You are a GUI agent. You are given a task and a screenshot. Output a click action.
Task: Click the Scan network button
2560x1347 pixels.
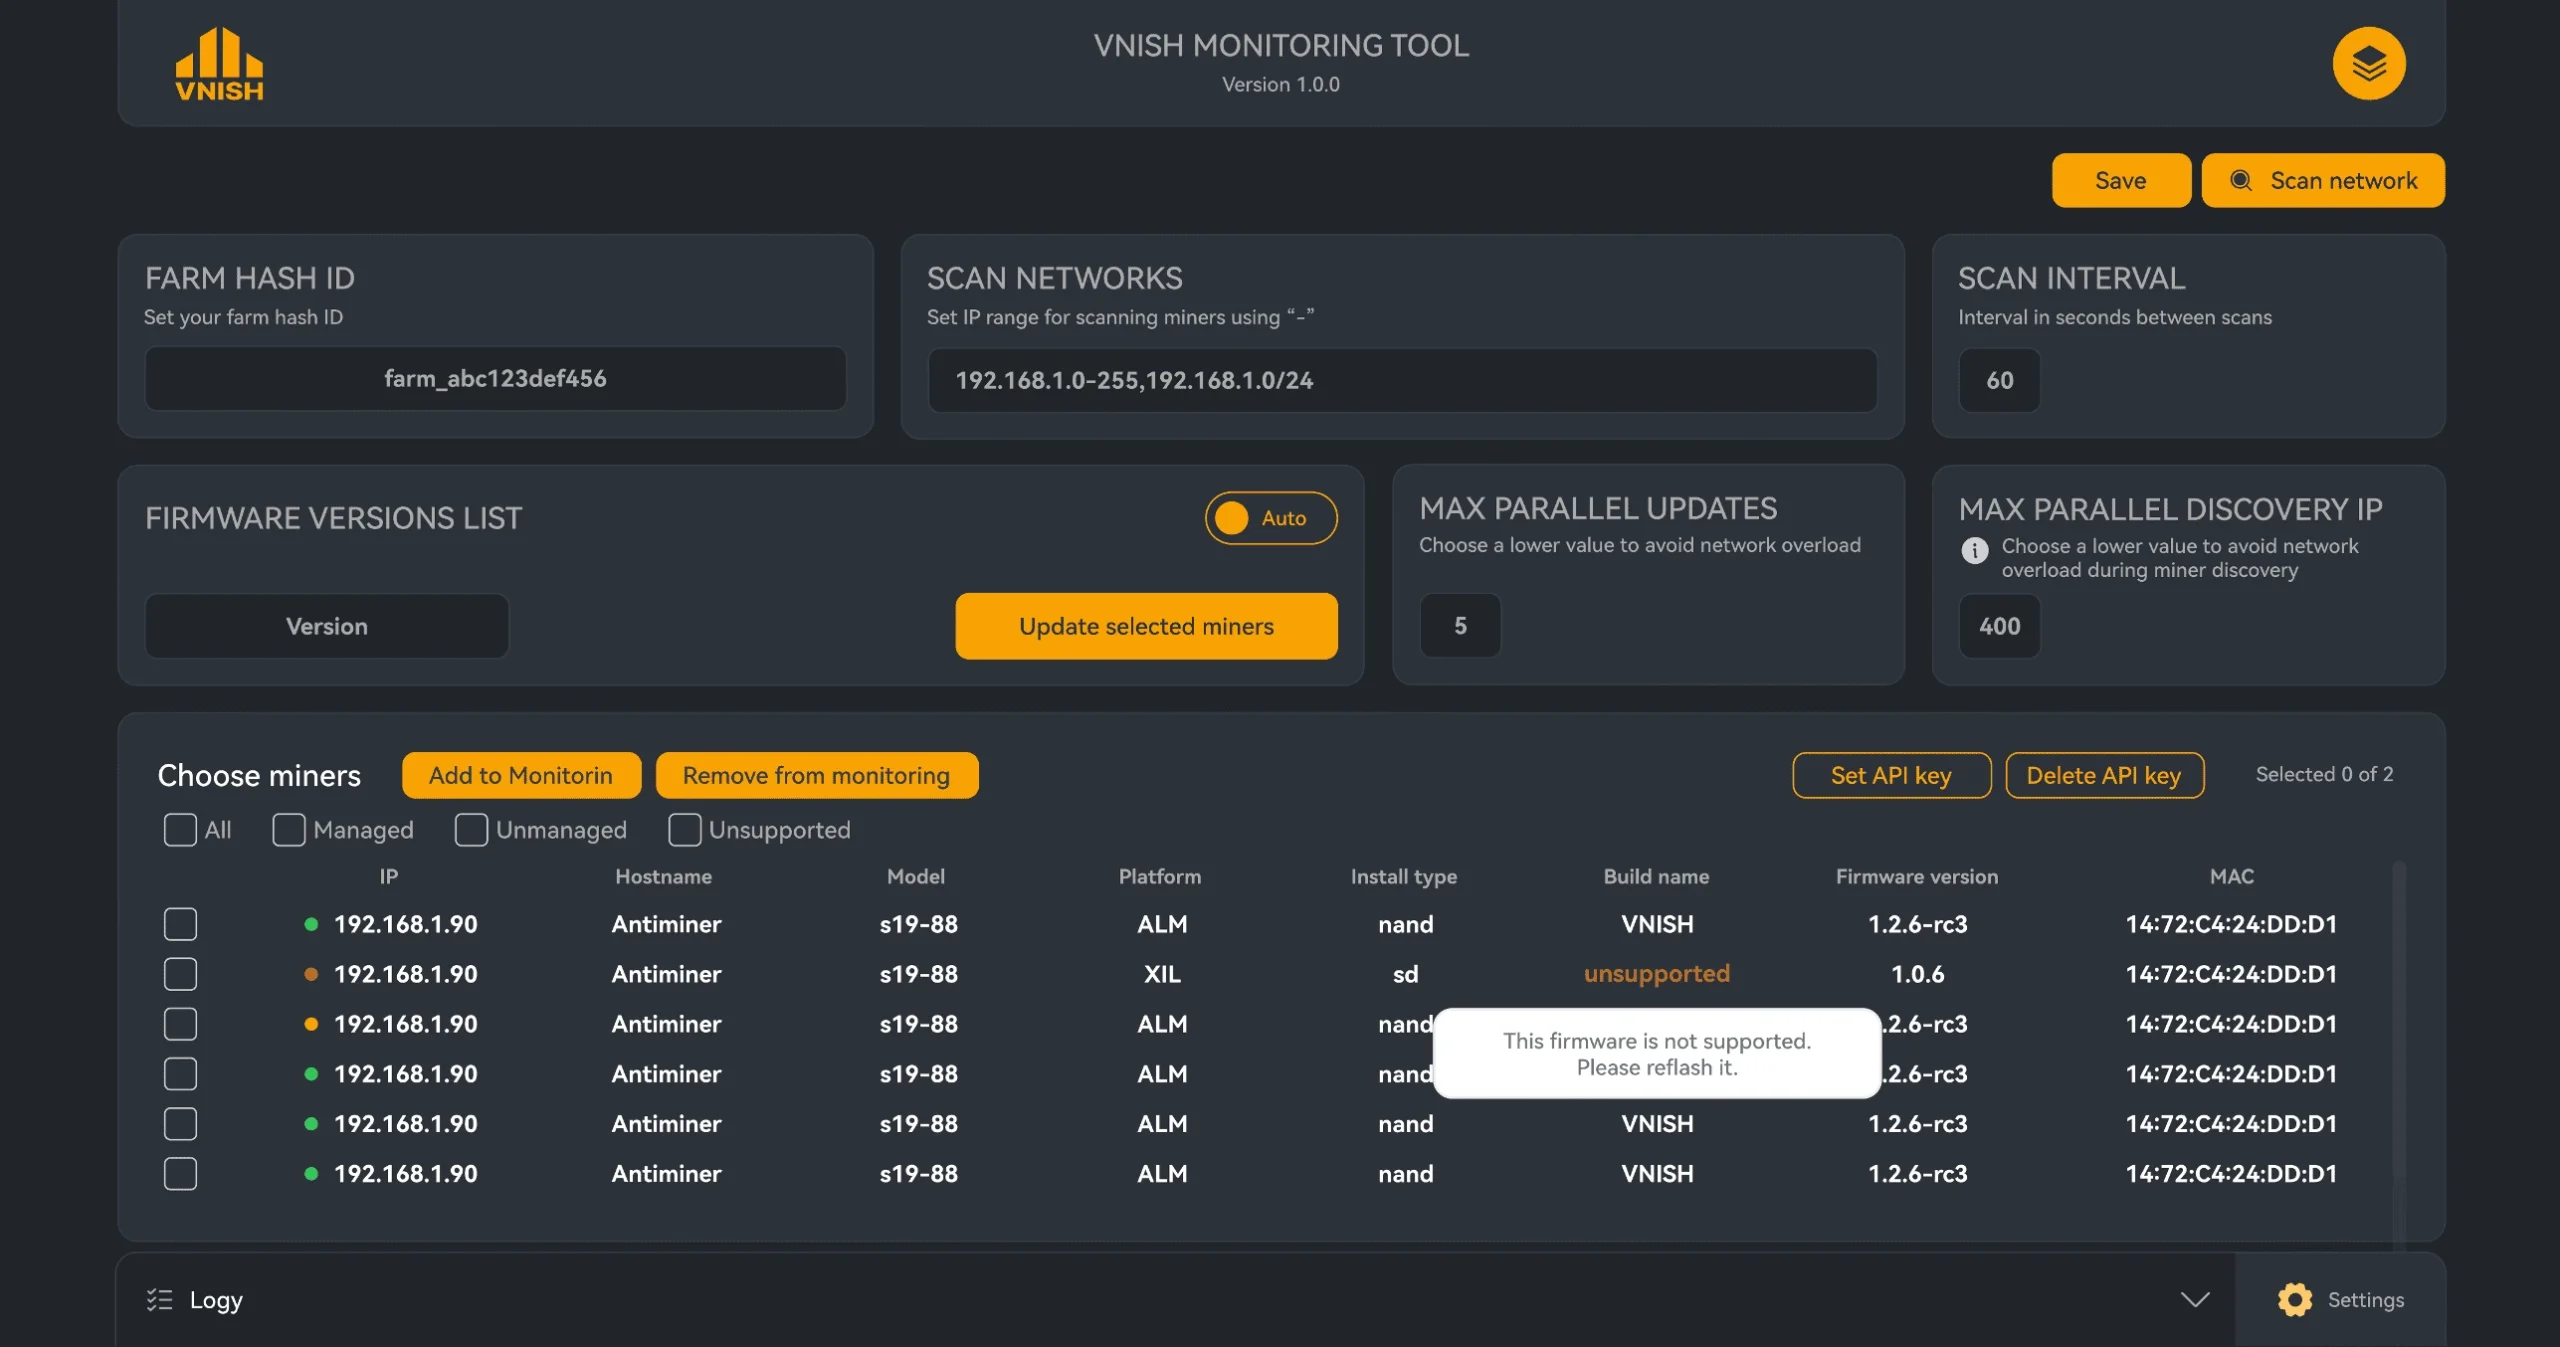tap(2323, 180)
